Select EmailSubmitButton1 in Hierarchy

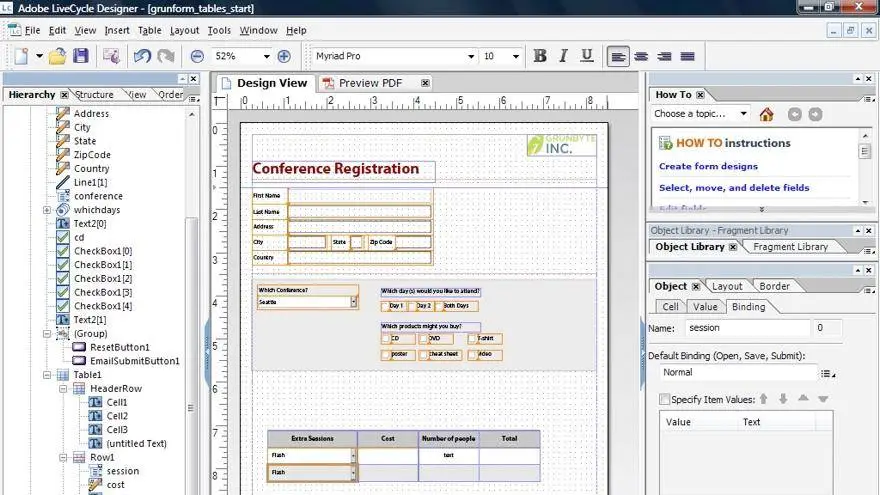coord(135,361)
